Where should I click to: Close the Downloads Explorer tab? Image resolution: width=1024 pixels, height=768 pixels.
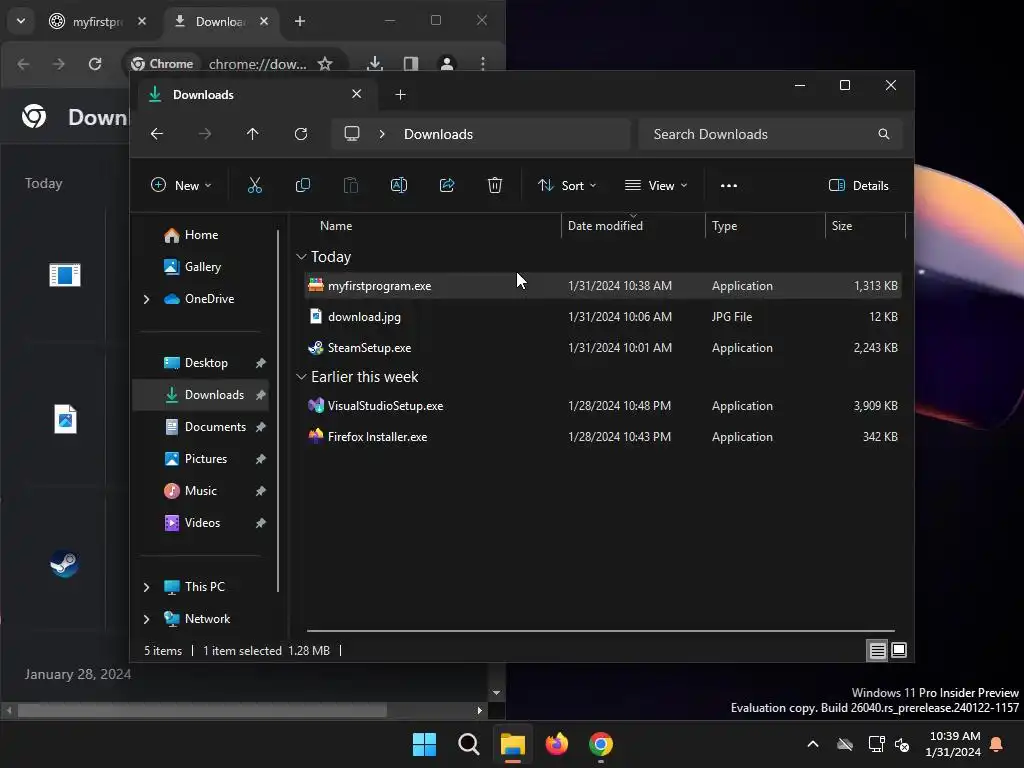[357, 94]
